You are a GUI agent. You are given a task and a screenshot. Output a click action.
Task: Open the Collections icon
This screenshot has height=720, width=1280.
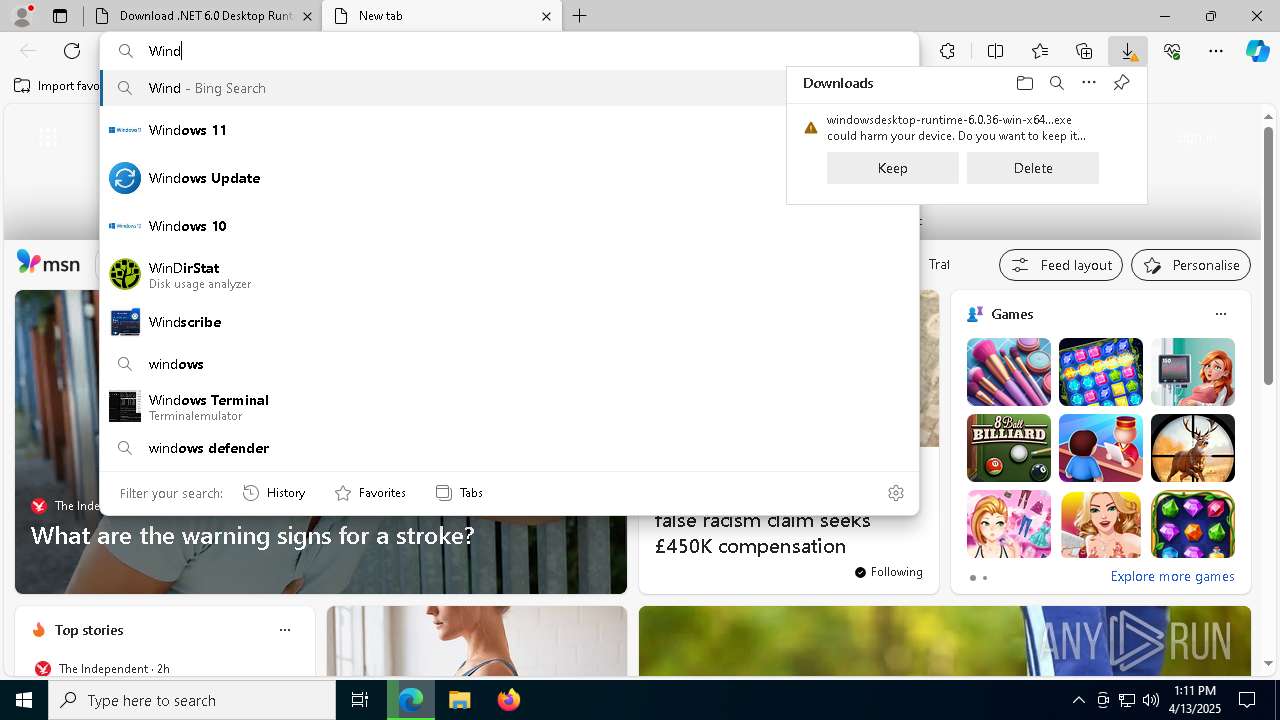[1084, 51]
